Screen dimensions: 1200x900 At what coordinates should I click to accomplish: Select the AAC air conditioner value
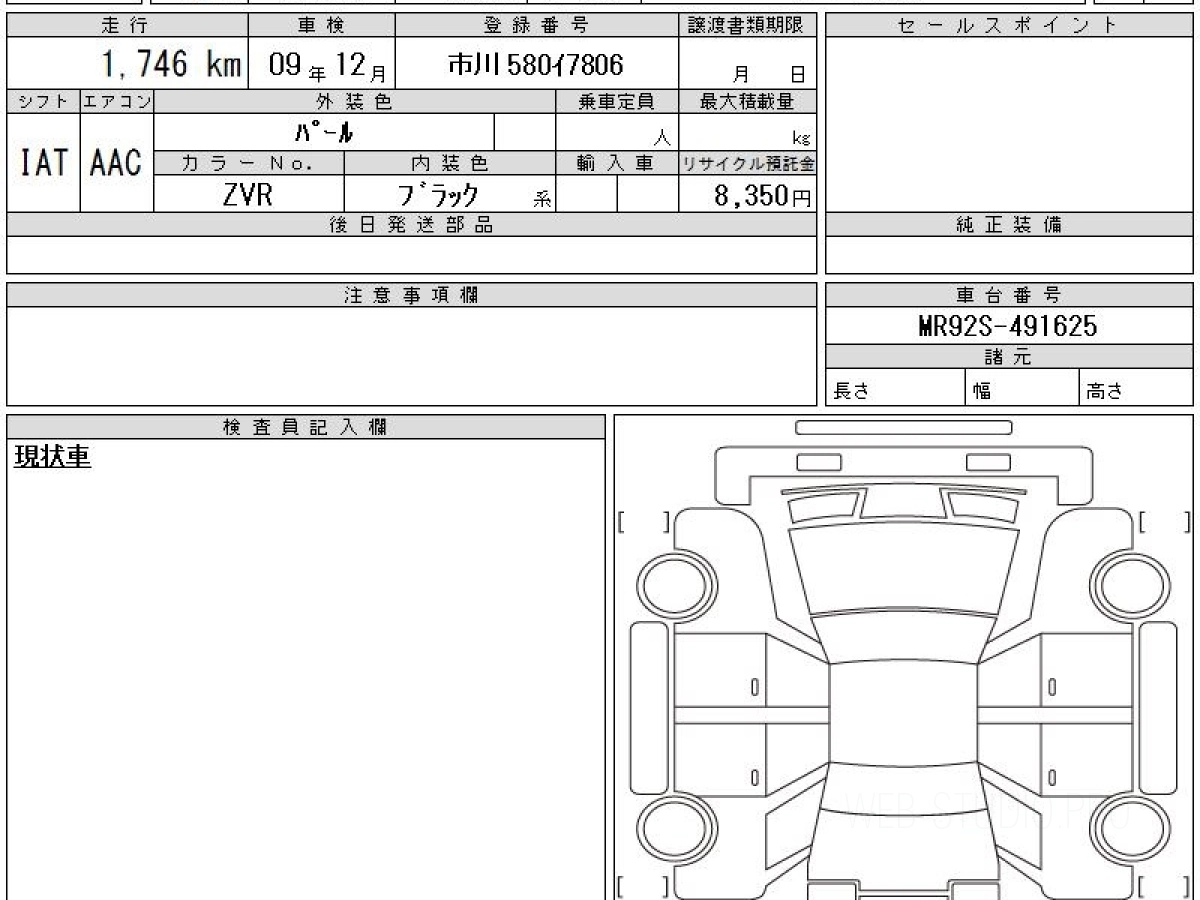[117, 162]
